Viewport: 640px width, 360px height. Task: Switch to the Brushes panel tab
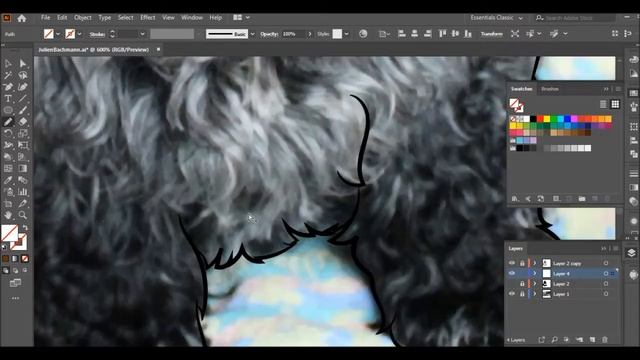550,89
